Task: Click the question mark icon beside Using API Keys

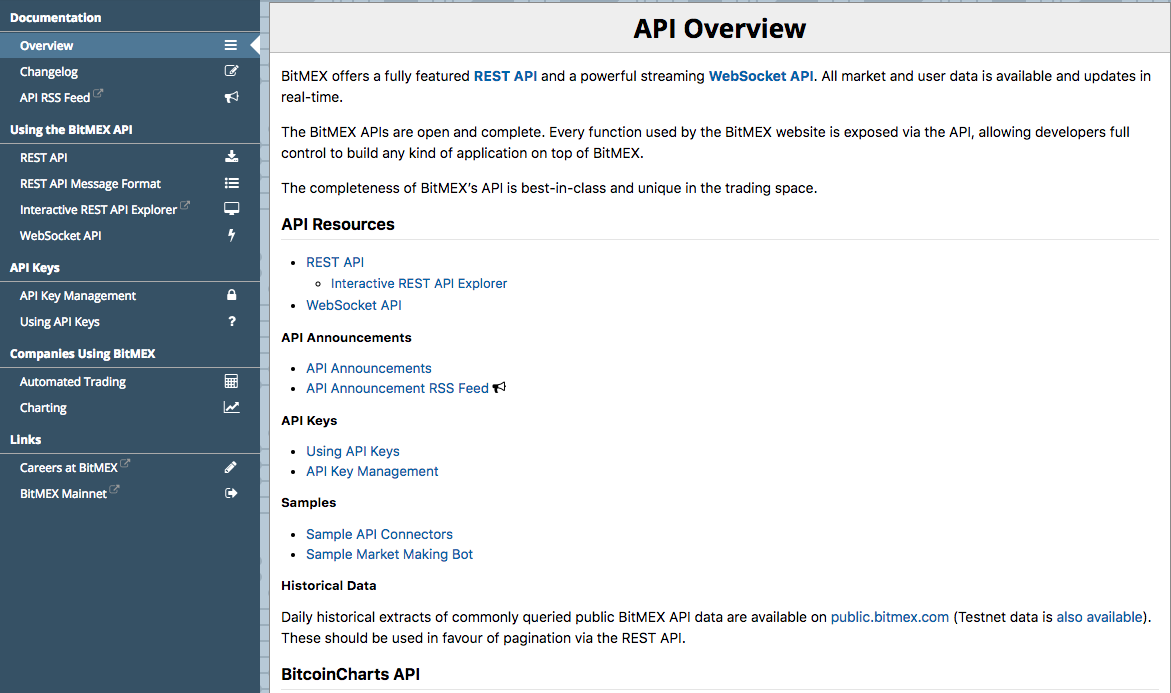Action: pos(232,321)
